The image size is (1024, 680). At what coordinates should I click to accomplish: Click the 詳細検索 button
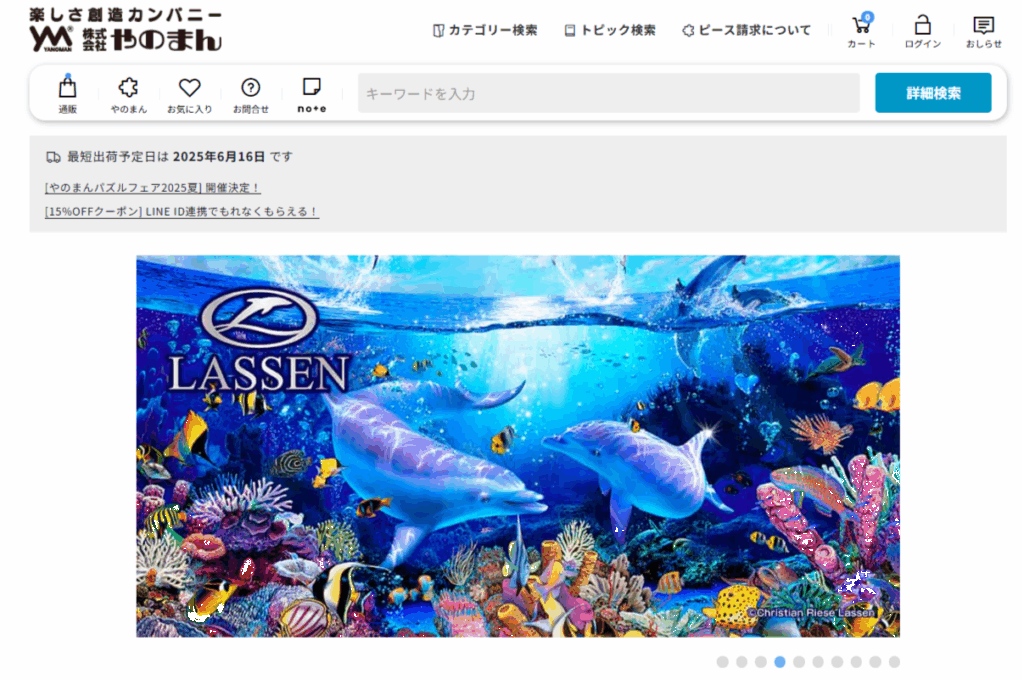pyautogui.click(x=933, y=93)
